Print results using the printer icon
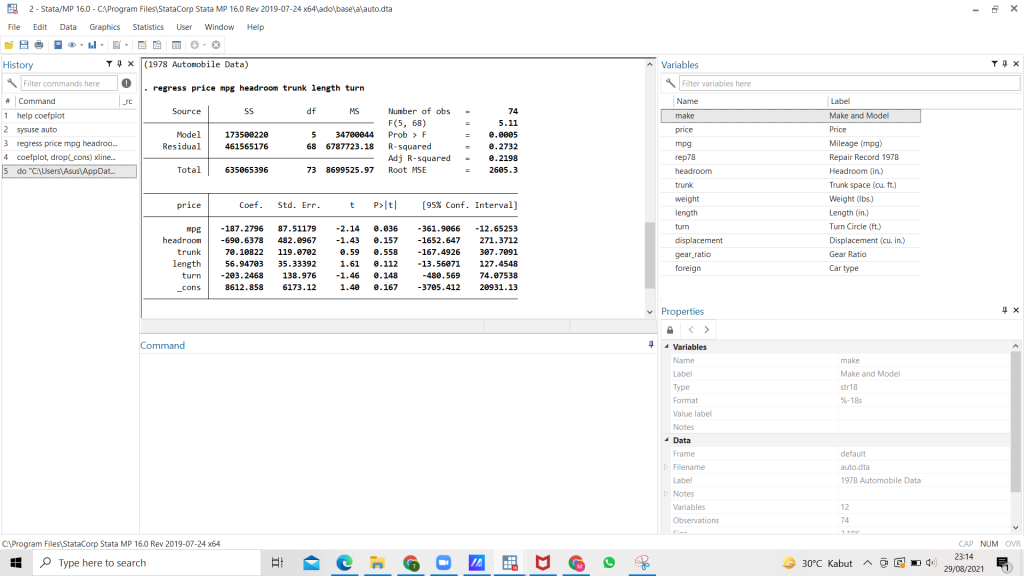This screenshot has height=576, width=1024. 39,45
